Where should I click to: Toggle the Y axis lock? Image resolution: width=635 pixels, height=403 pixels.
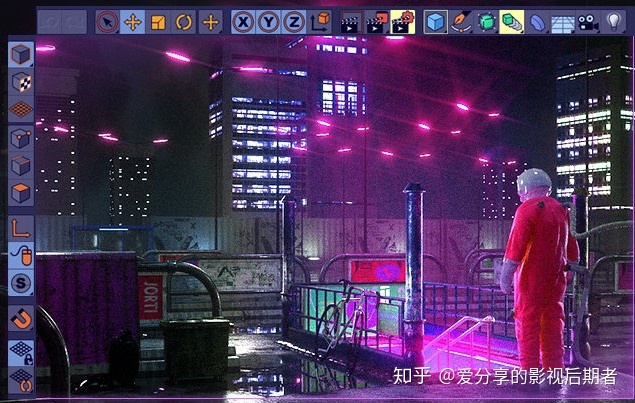pos(268,22)
